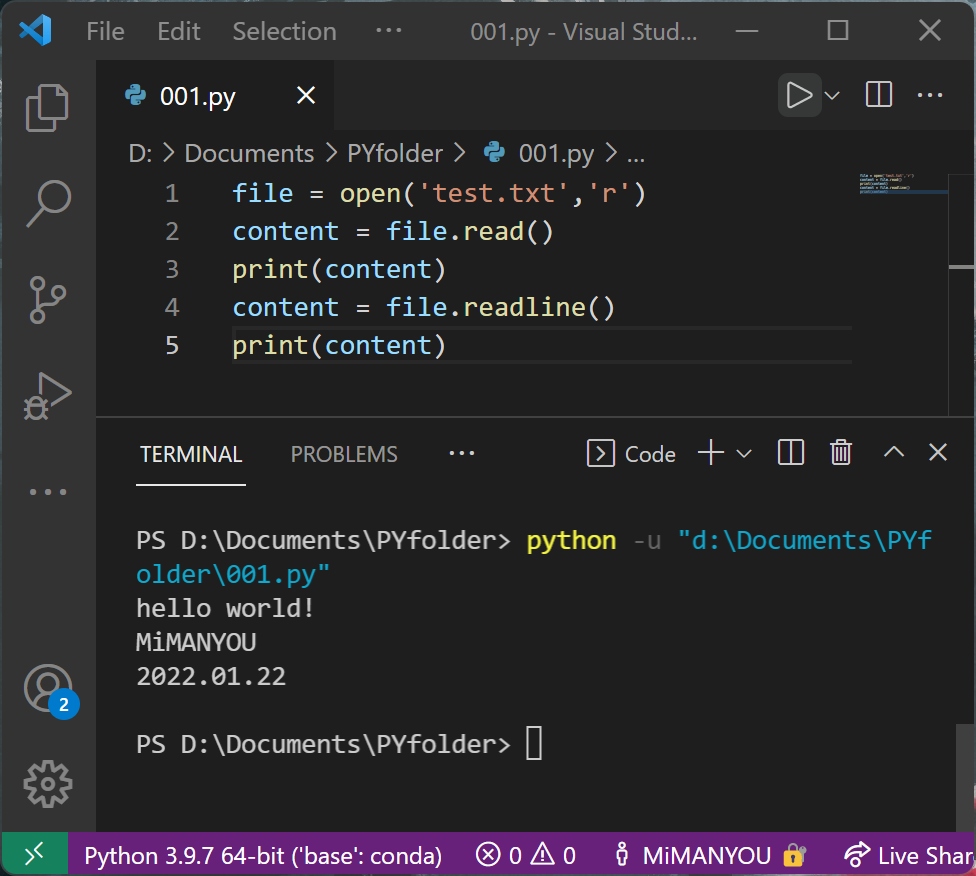The image size is (976, 876).
Task: Kill the terminal with trash icon
Action: tap(841, 453)
